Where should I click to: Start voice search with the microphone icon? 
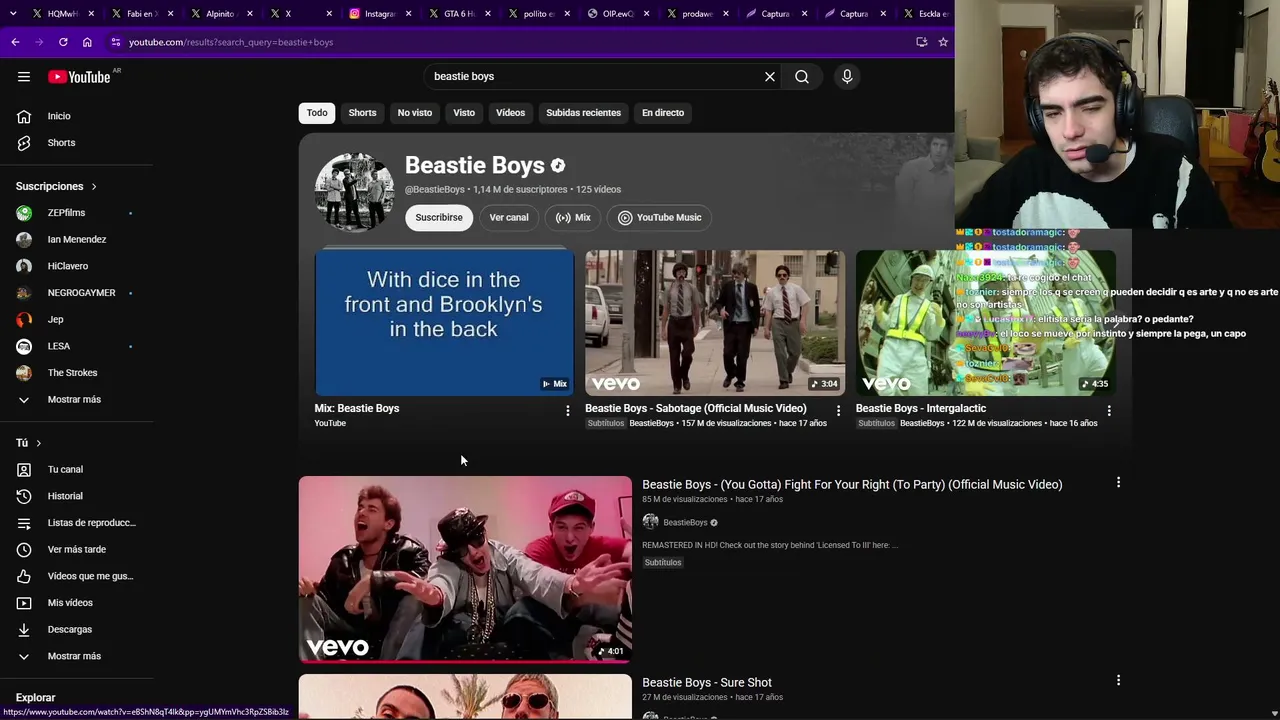click(847, 77)
